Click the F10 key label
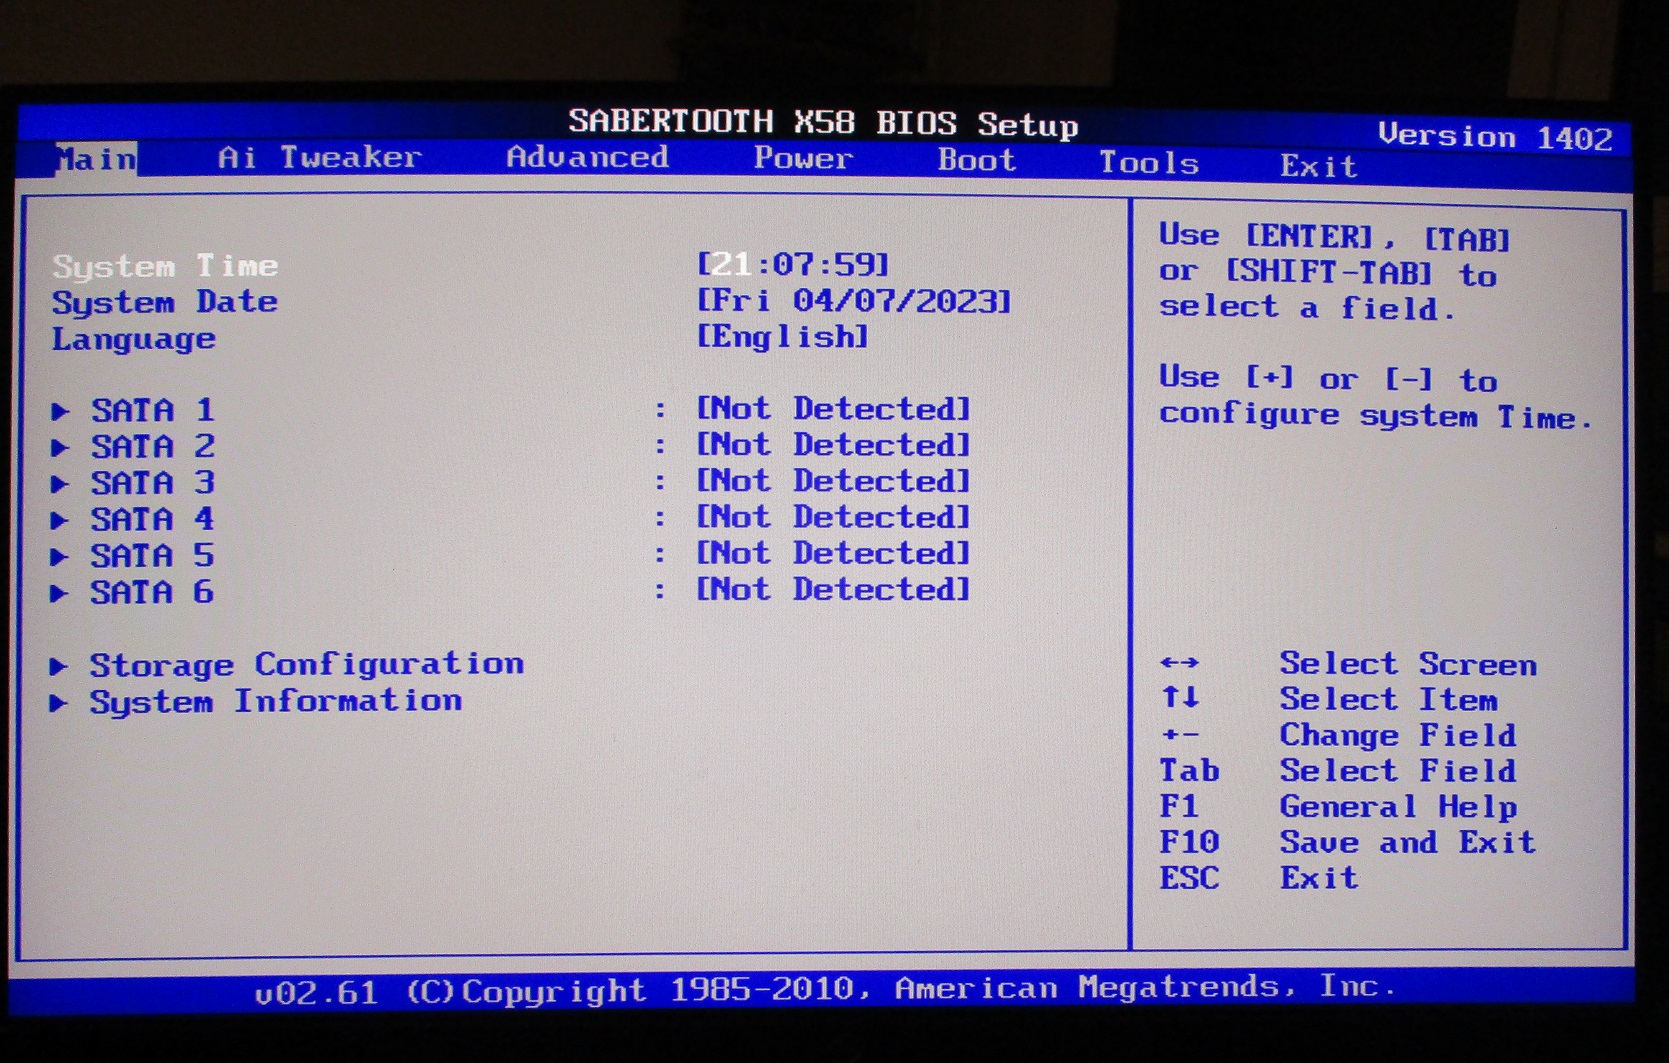Screen dimensions: 1669x1063 pos(1189,842)
